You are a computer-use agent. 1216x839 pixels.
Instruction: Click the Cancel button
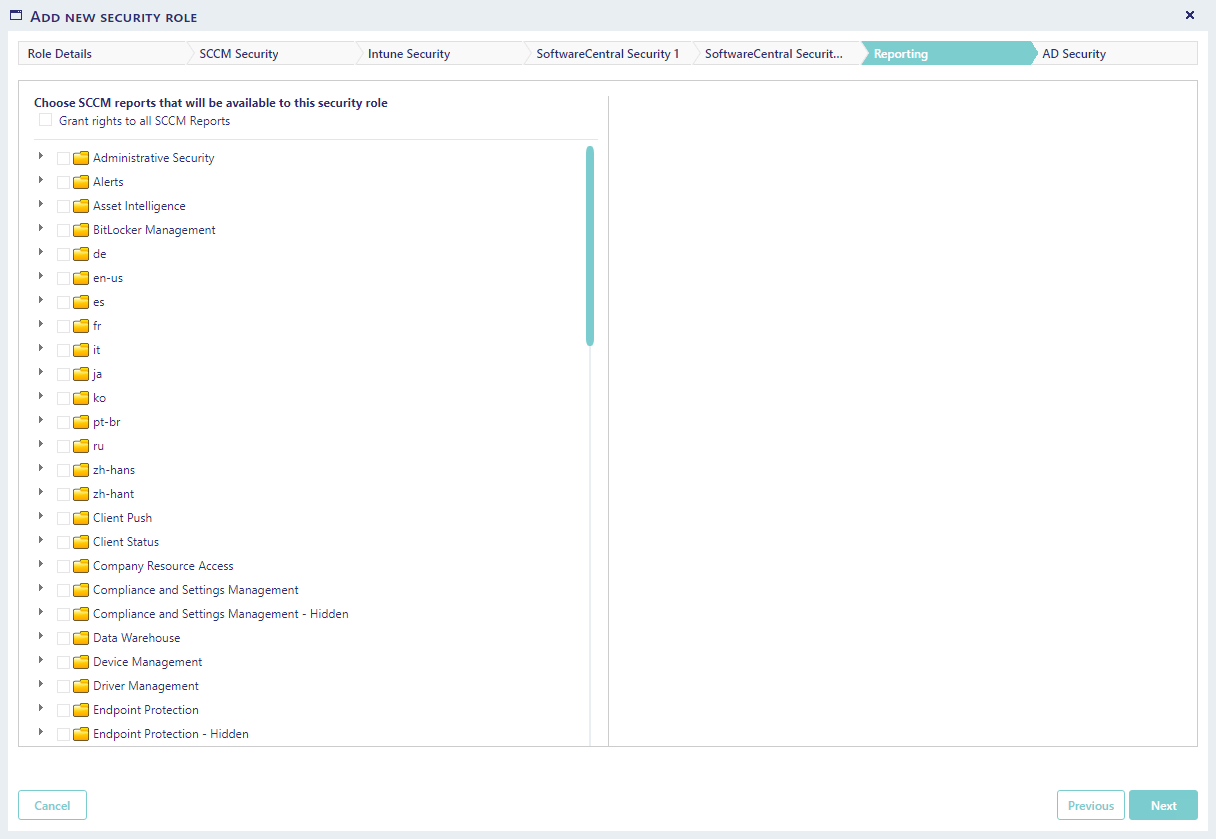click(x=52, y=806)
